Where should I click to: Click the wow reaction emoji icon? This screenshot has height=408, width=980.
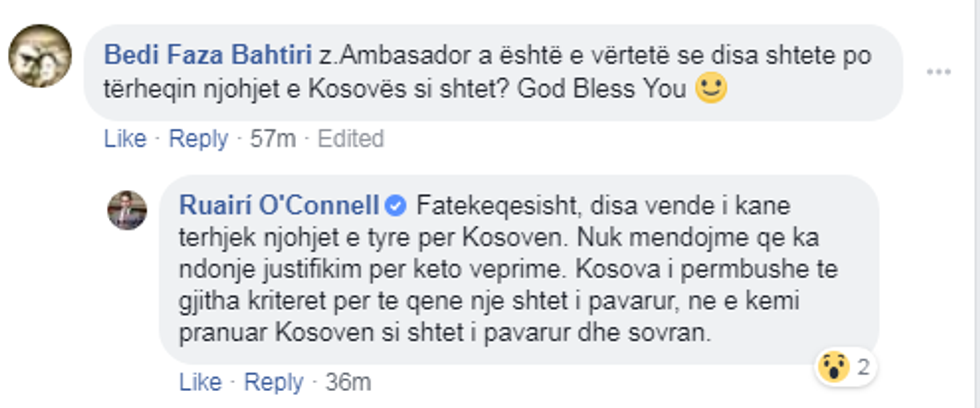[x=832, y=367]
